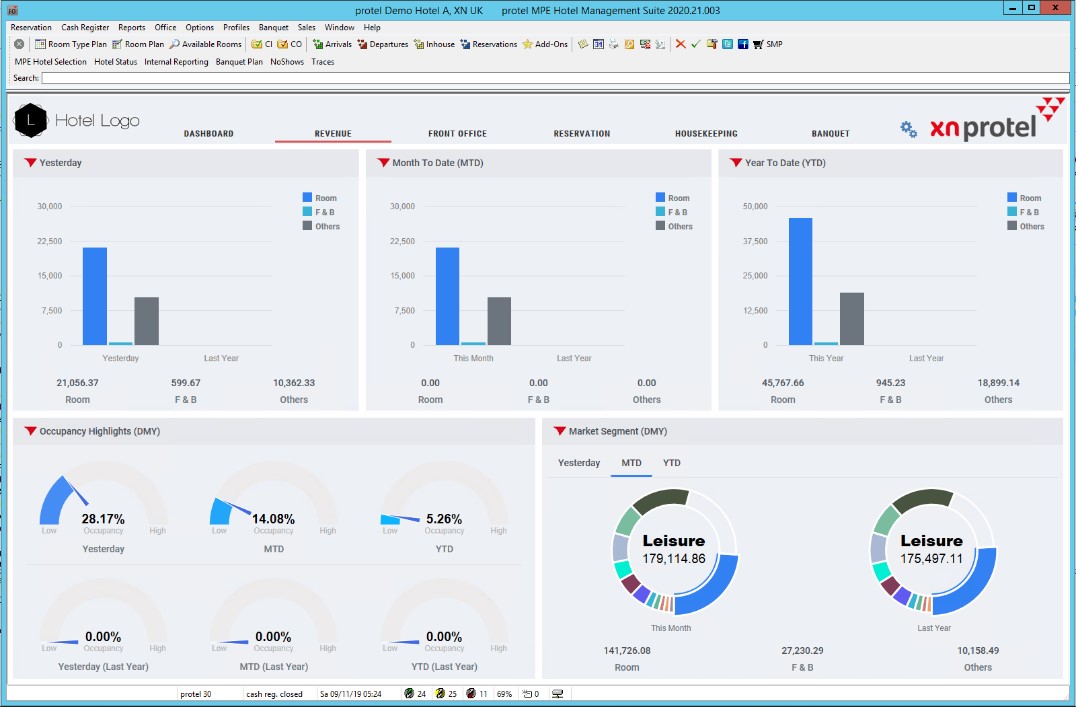Open the Inhouse guests icon
Image resolution: width=1076 pixels, height=707 pixels.
419,44
